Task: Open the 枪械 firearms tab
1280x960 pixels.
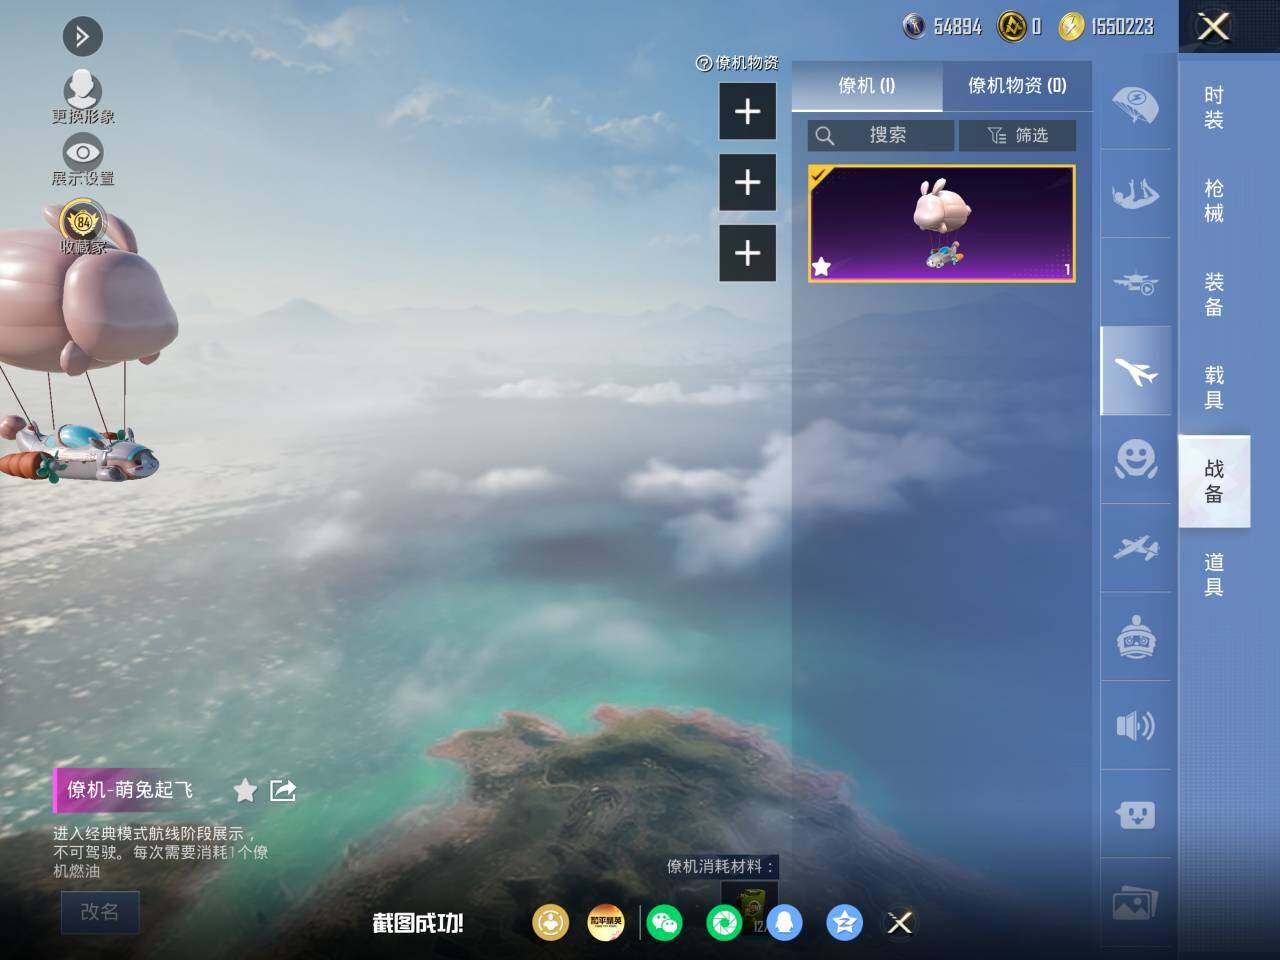Action: (x=1214, y=200)
